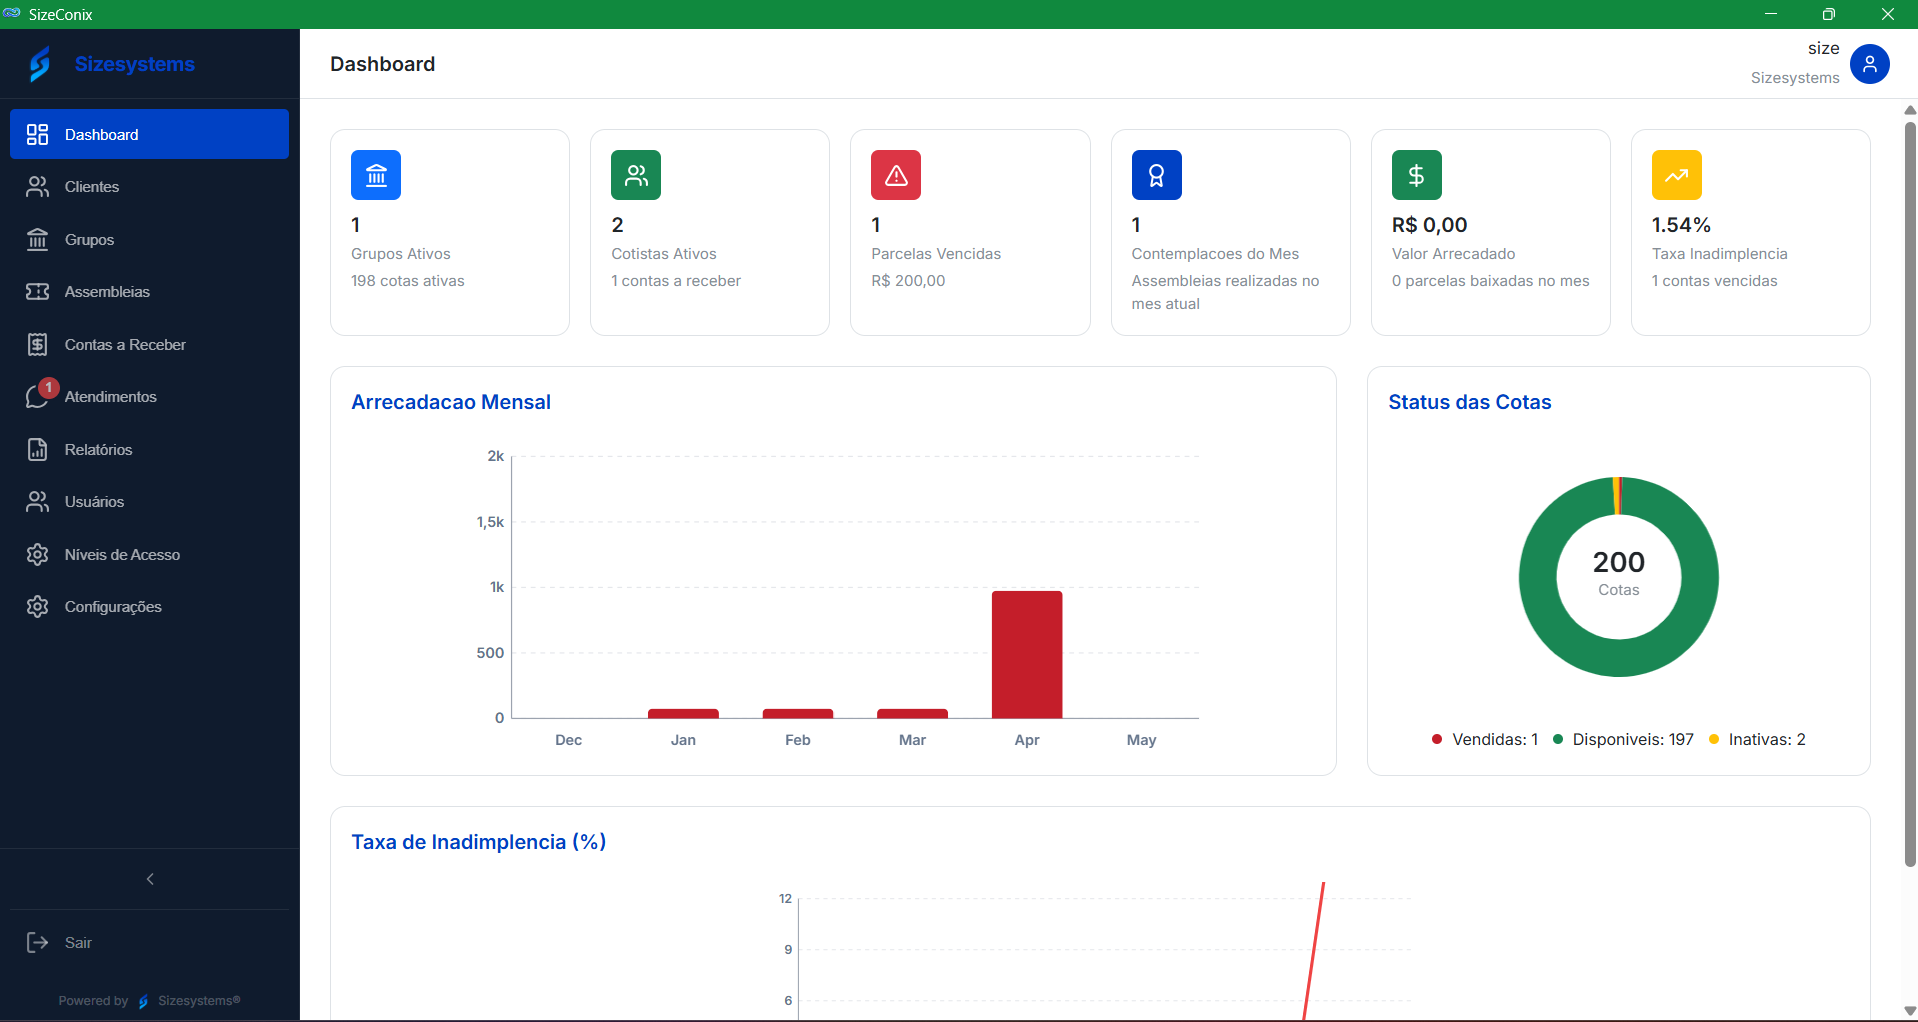Toggle the Inativas legend item
Image resolution: width=1918 pixels, height=1022 pixels.
point(1757,740)
